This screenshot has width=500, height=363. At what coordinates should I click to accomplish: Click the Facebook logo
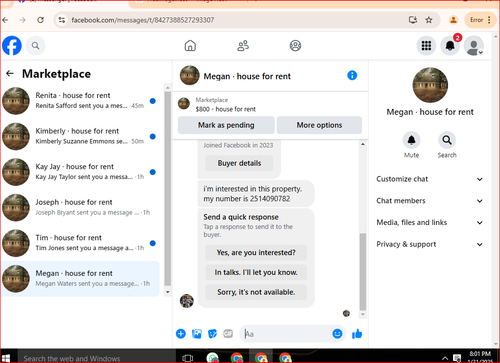[x=12, y=46]
